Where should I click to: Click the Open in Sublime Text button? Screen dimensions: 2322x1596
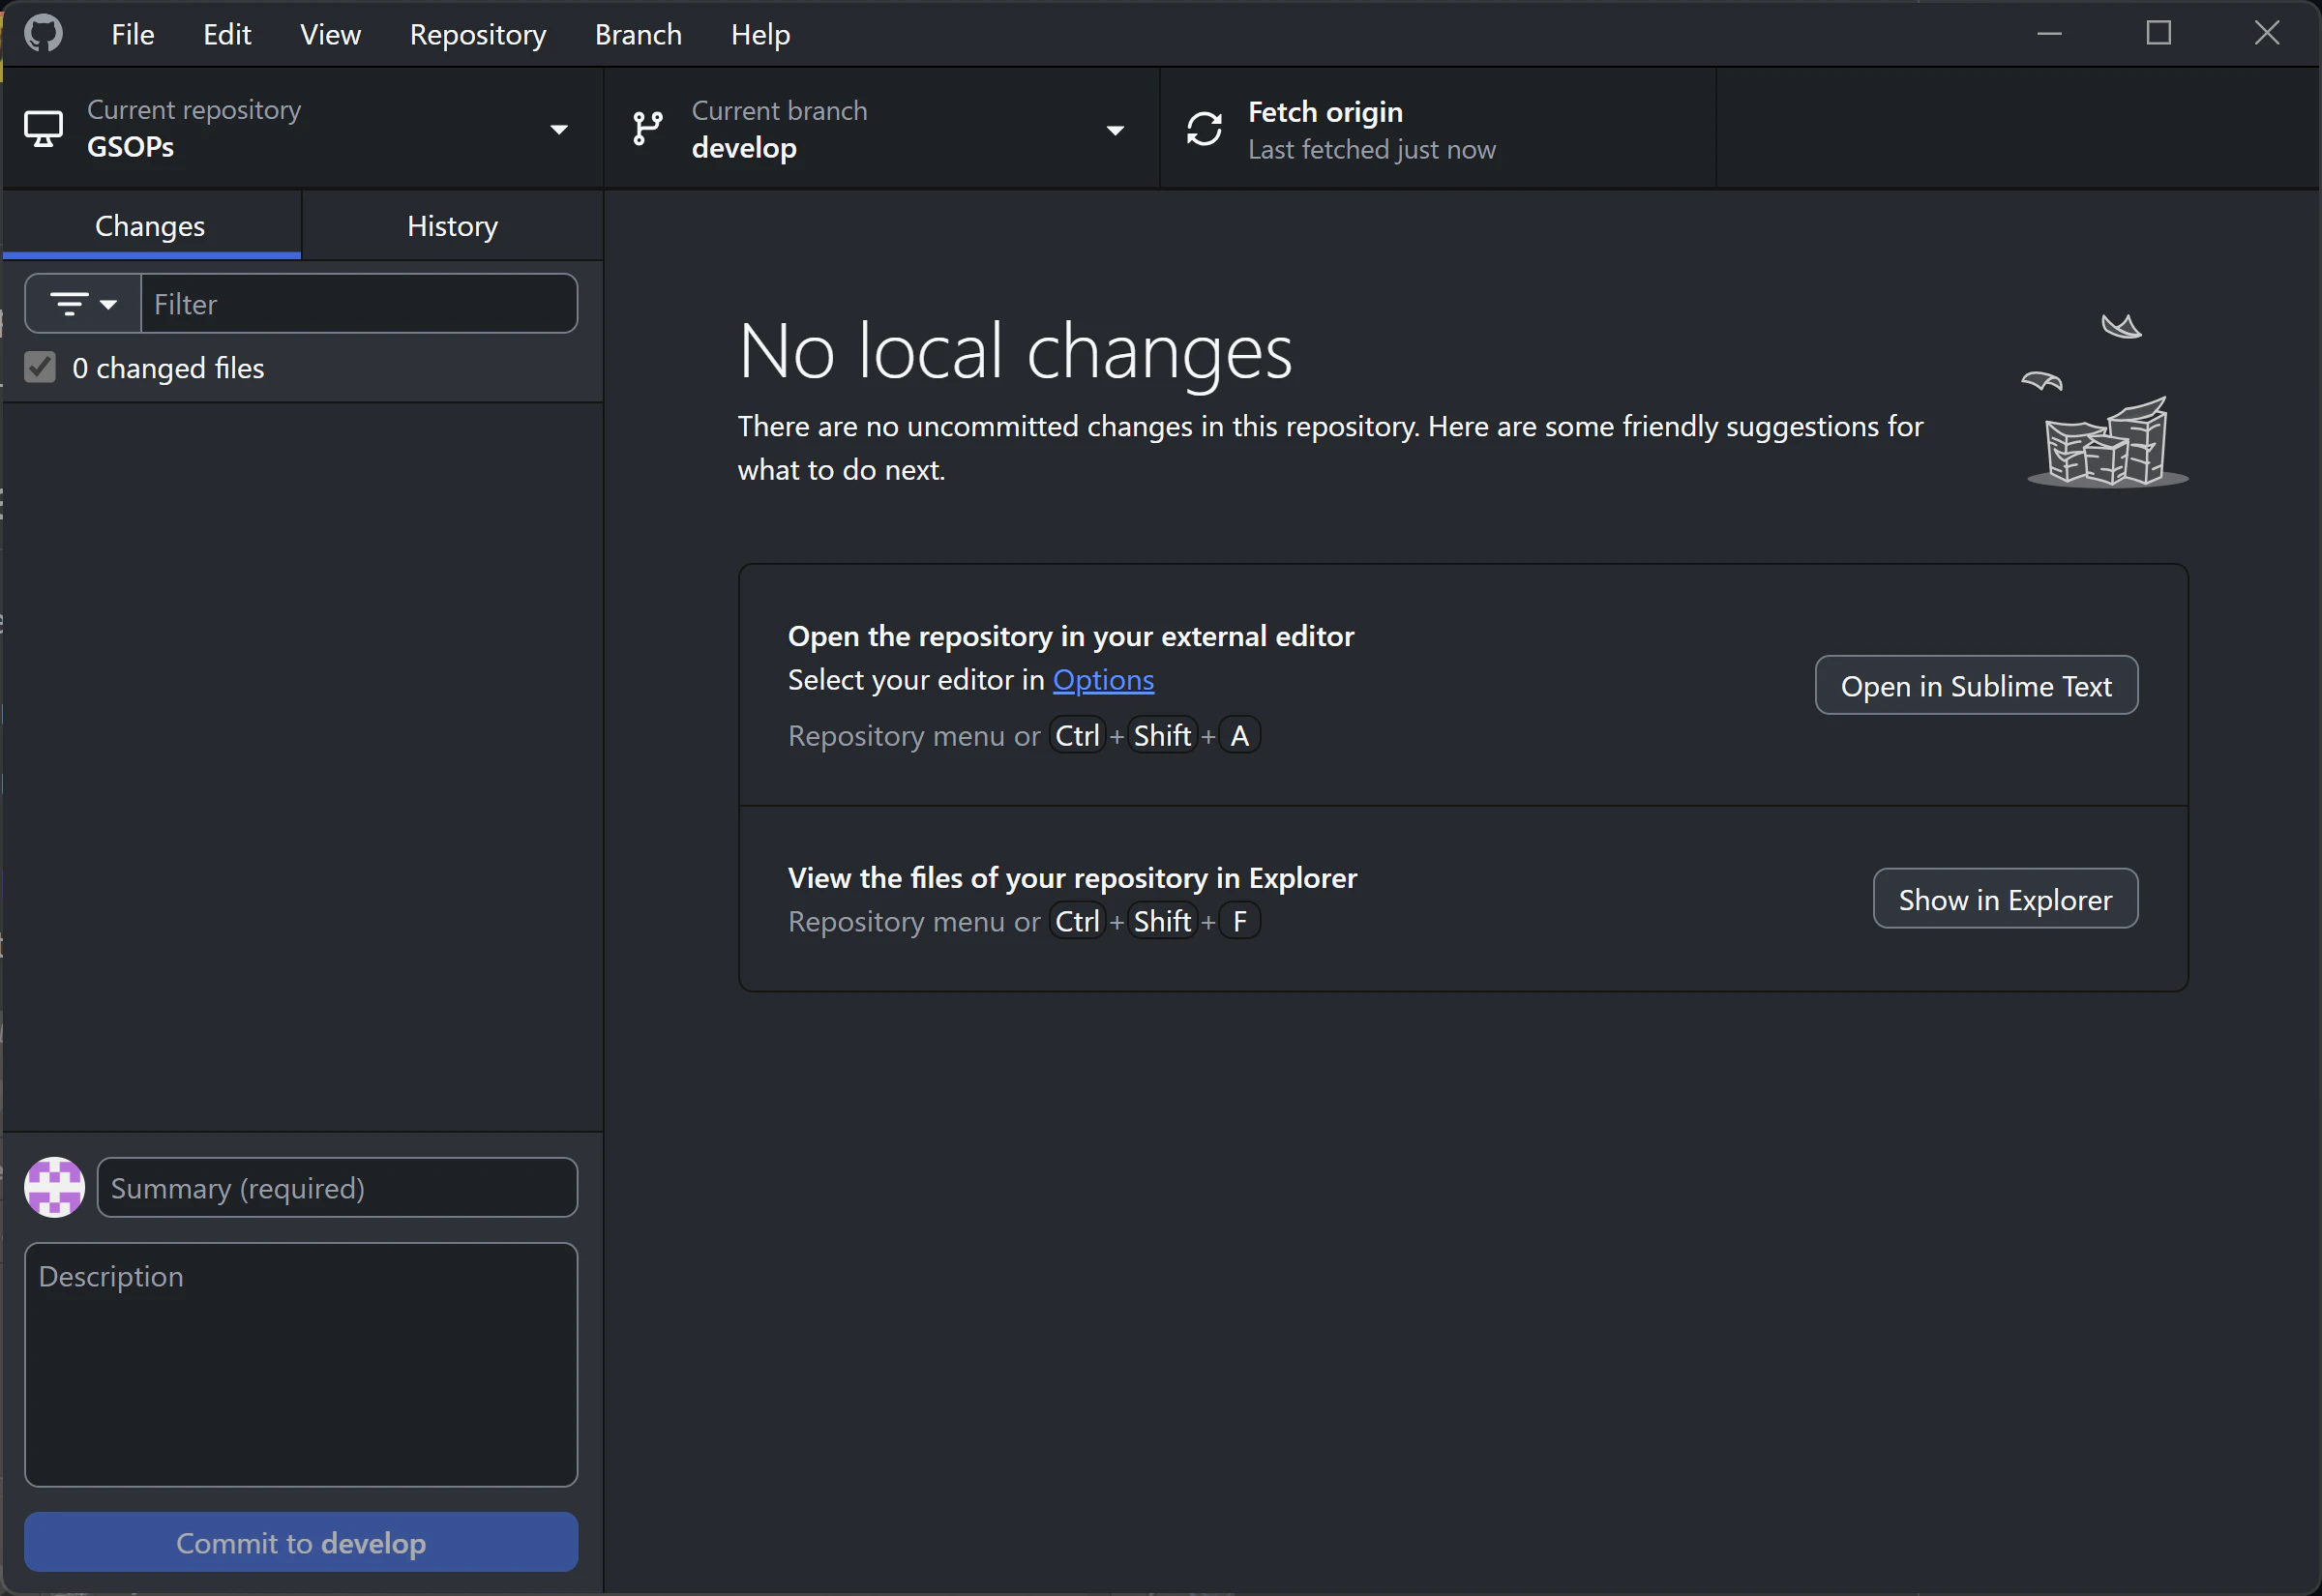click(x=1976, y=686)
